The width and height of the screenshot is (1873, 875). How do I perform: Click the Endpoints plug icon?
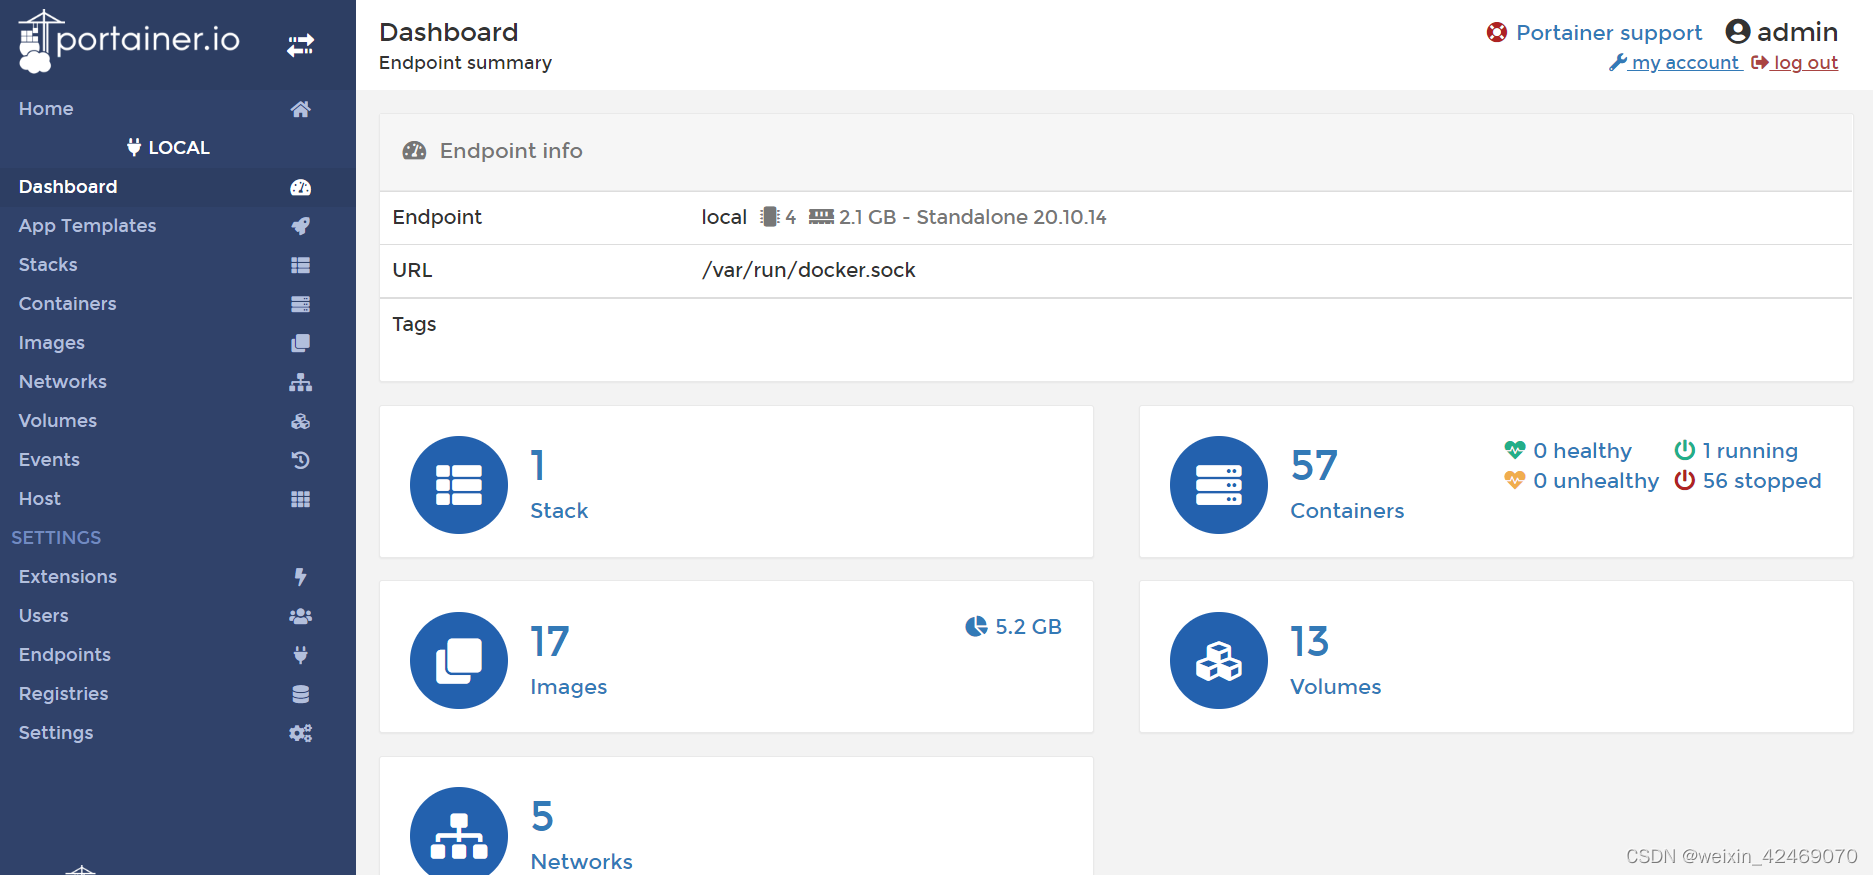tap(300, 655)
